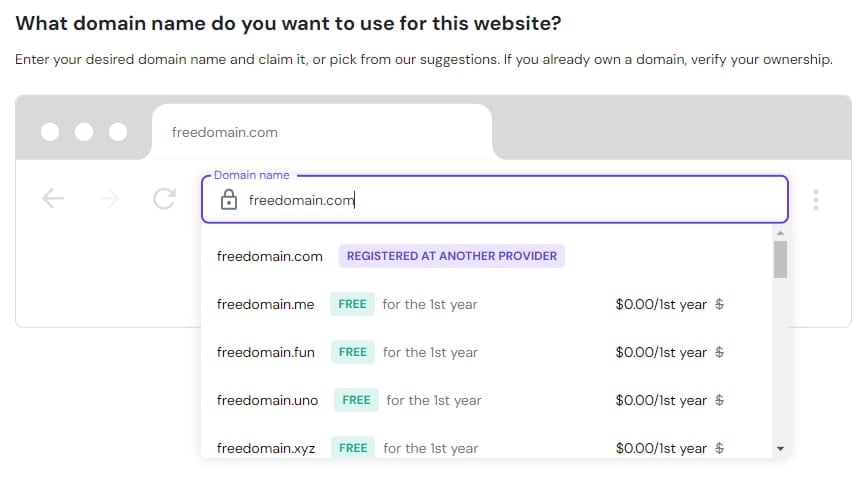The height and width of the screenshot is (496, 862).
Task: Click the Registered at Another Provider badge
Action: point(452,256)
